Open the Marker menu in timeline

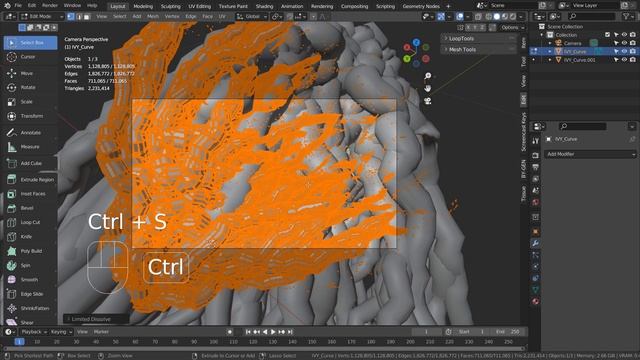click(101, 332)
